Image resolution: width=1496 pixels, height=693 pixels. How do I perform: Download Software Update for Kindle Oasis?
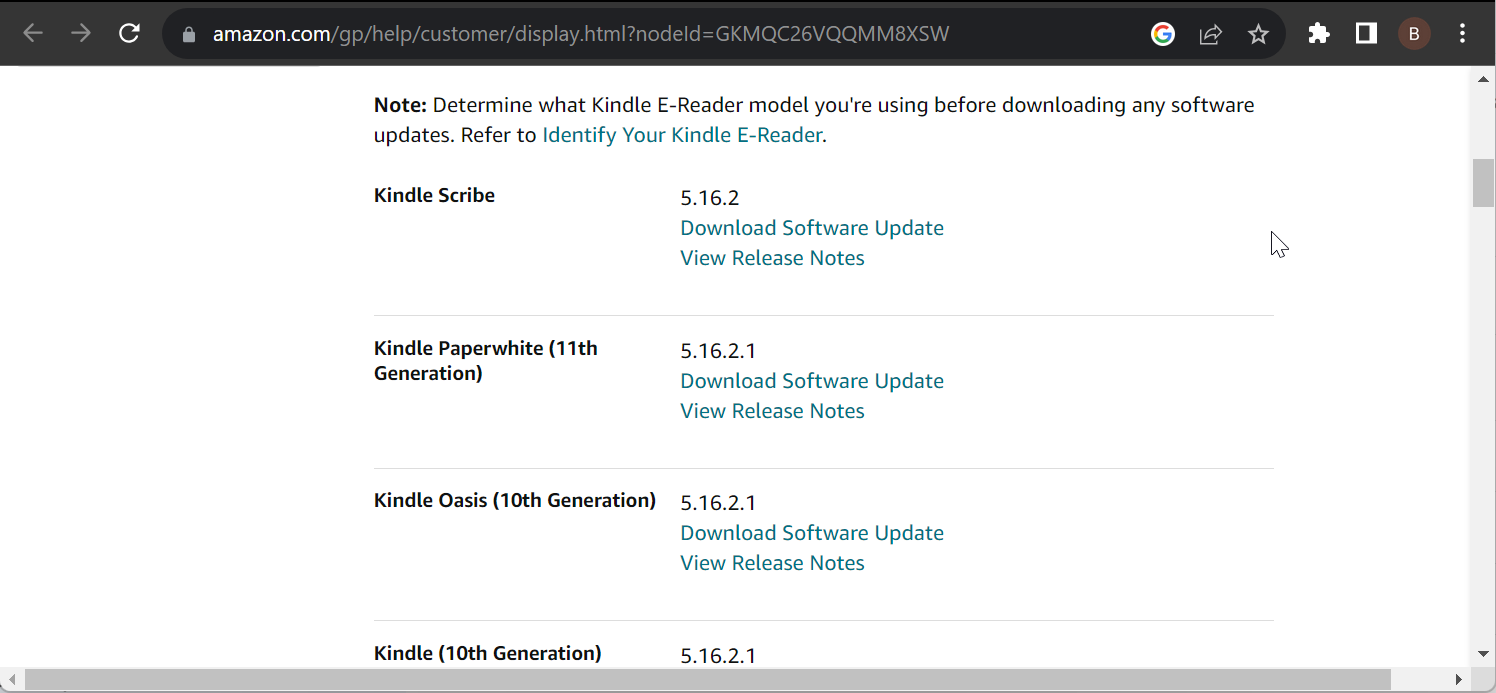[x=812, y=533]
